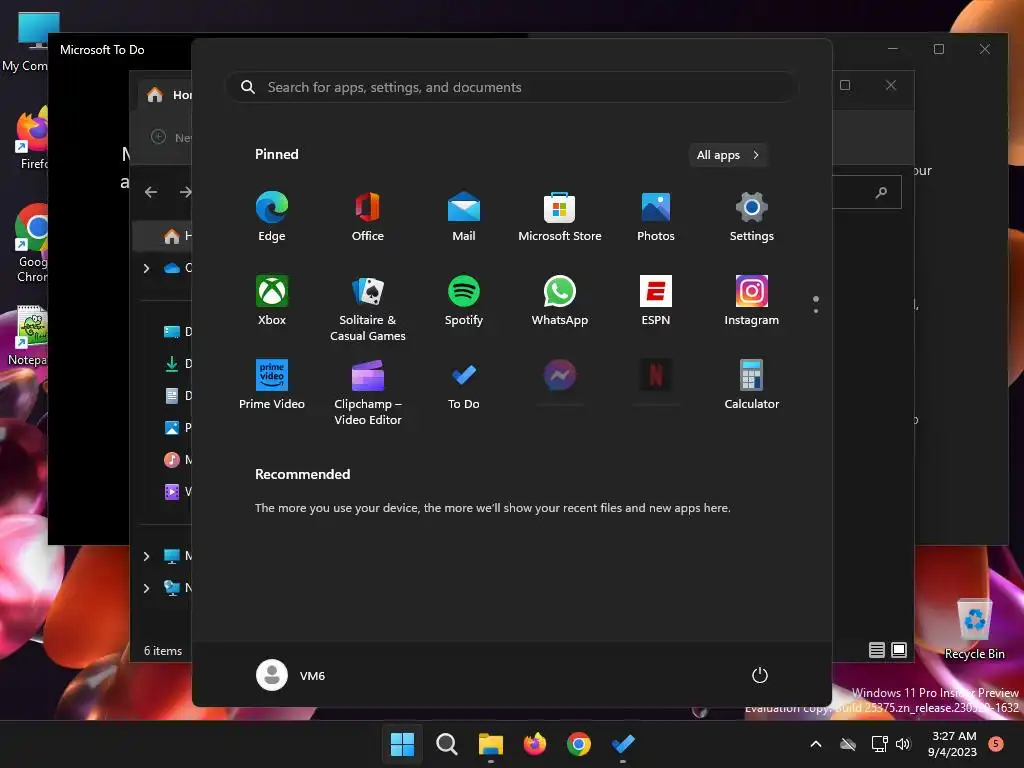This screenshot has height=768, width=1024.
Task: Launch the Xbox app
Action: pyautogui.click(x=272, y=300)
